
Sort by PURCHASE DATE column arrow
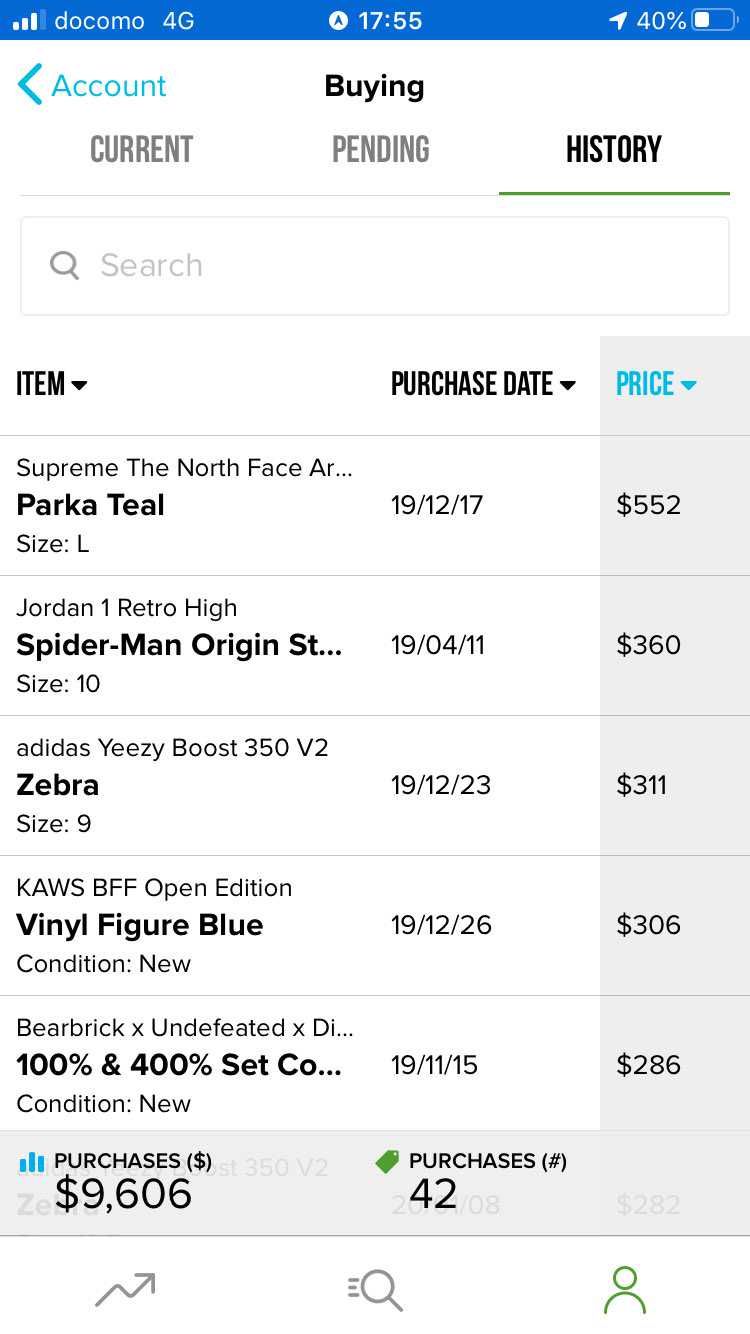coord(568,385)
